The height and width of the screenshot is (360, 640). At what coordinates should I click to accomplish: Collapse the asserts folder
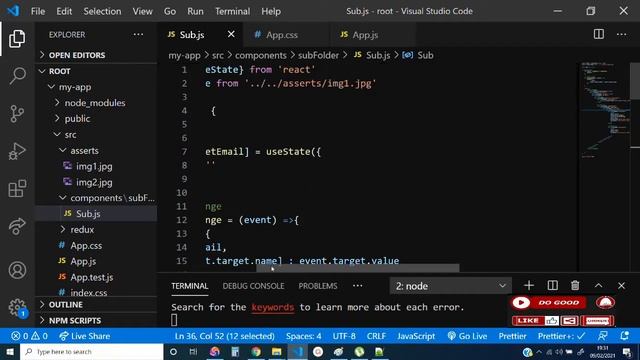[x=96, y=150]
